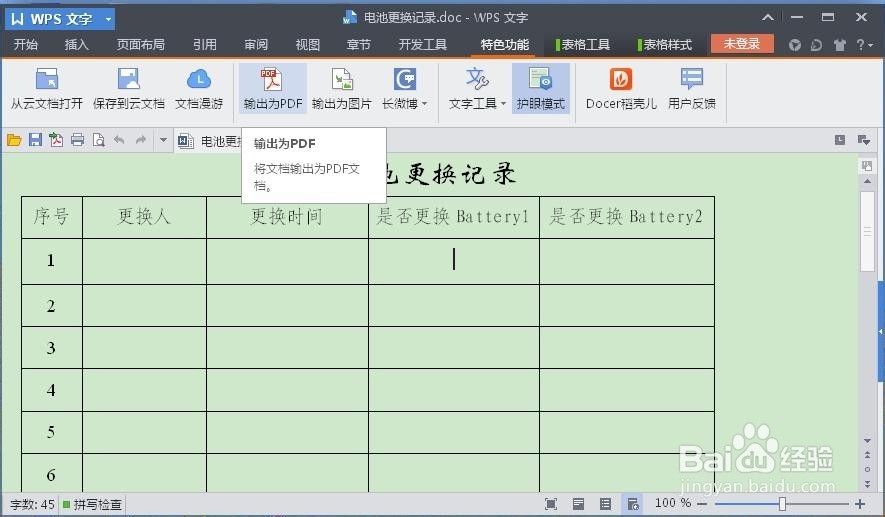Switch to the 视图 tab
The width and height of the screenshot is (885, 517).
coord(308,45)
